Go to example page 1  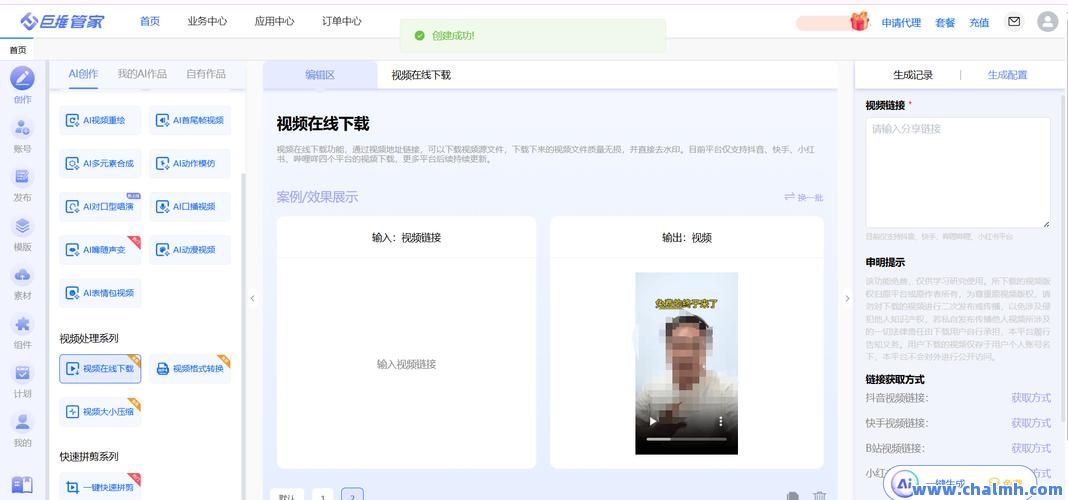click(323, 495)
